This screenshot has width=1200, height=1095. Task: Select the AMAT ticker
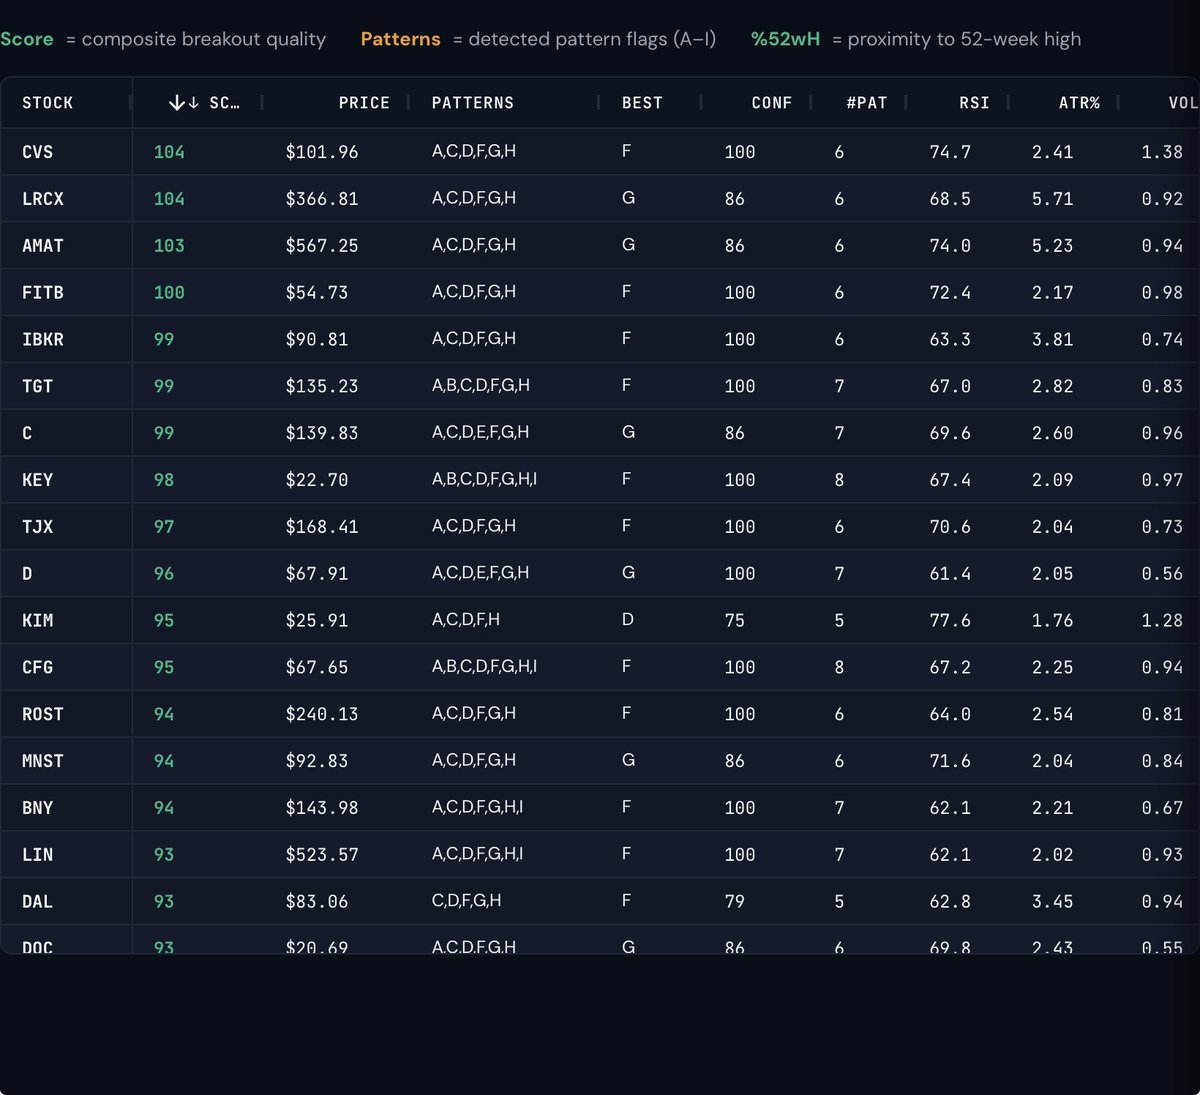[x=43, y=246]
